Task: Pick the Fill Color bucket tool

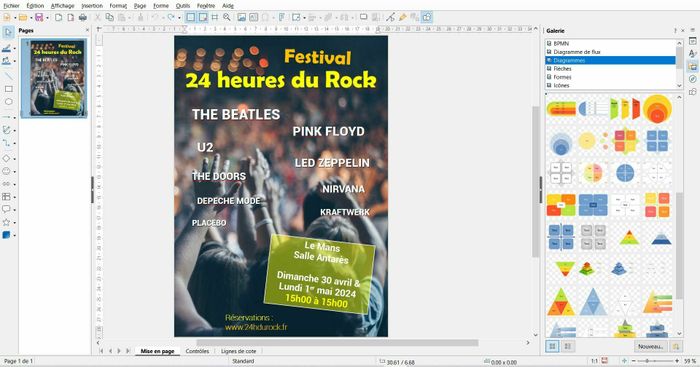Action: tap(6, 61)
